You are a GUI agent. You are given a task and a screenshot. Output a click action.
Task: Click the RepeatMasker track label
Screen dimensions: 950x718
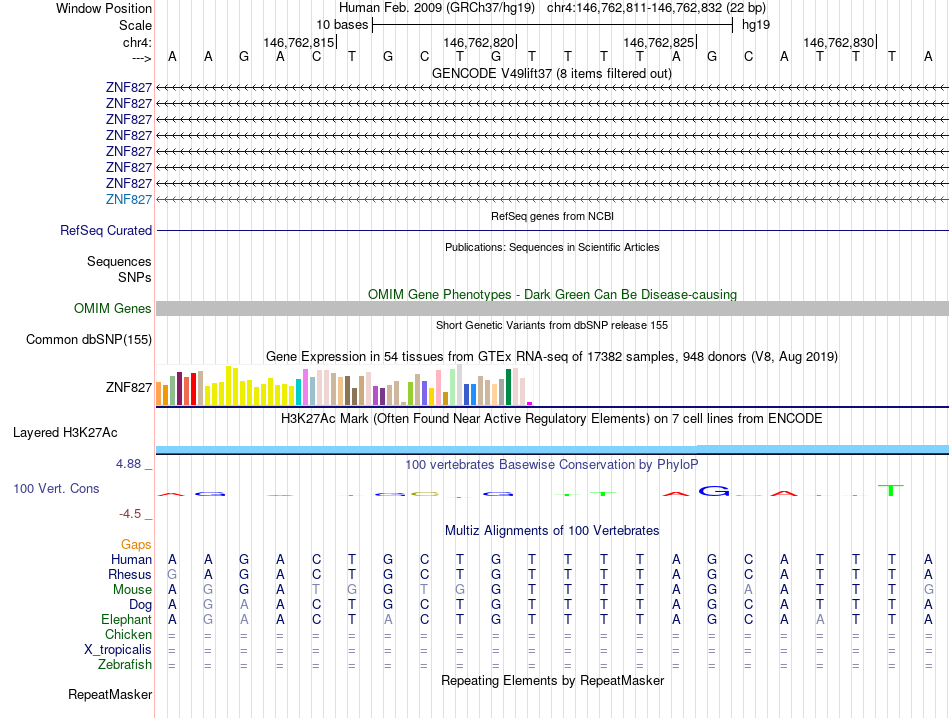pyautogui.click(x=110, y=694)
